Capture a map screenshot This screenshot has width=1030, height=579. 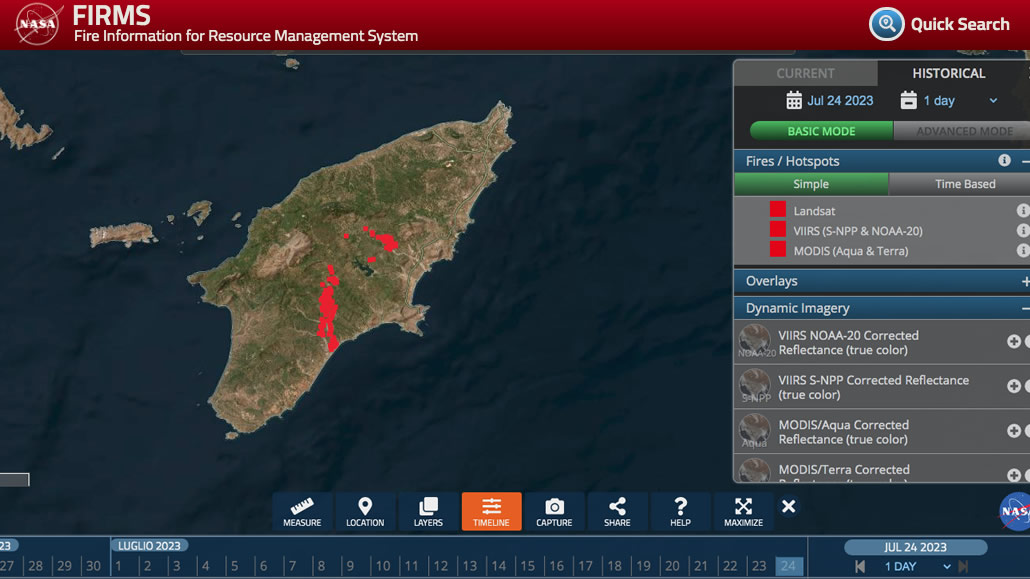coord(554,511)
